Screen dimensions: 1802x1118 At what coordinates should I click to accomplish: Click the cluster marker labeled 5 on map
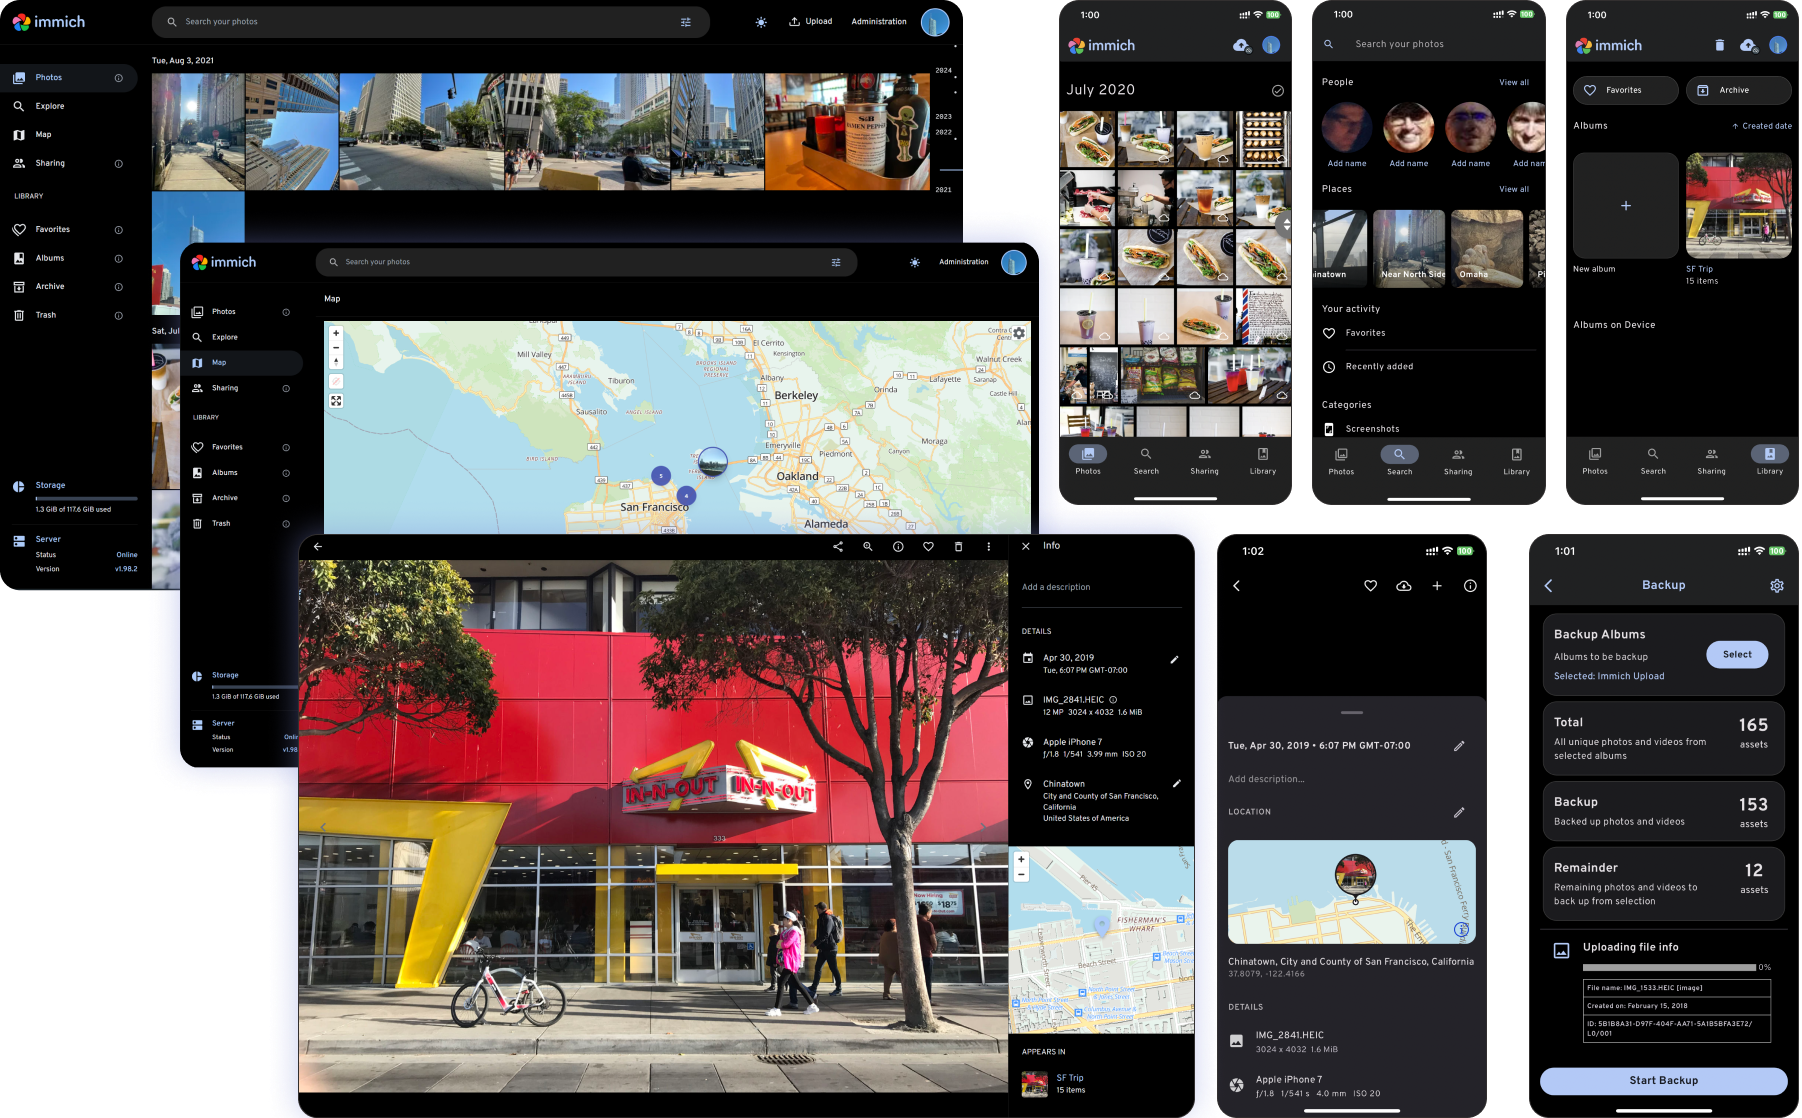tap(661, 476)
